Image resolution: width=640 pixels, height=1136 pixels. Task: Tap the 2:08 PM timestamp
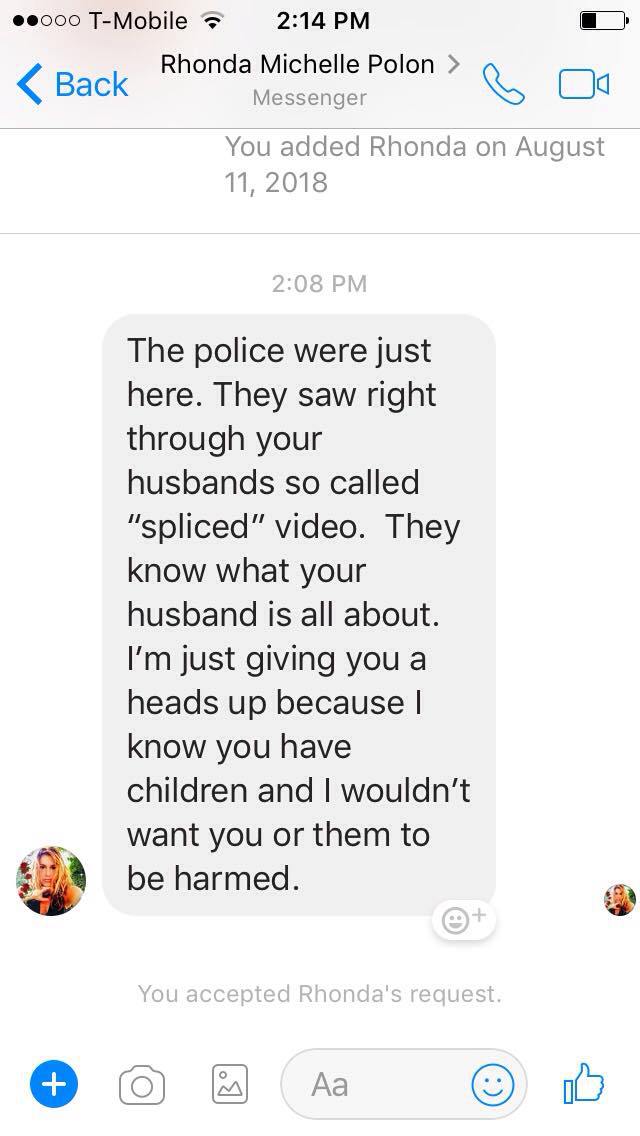click(x=320, y=283)
